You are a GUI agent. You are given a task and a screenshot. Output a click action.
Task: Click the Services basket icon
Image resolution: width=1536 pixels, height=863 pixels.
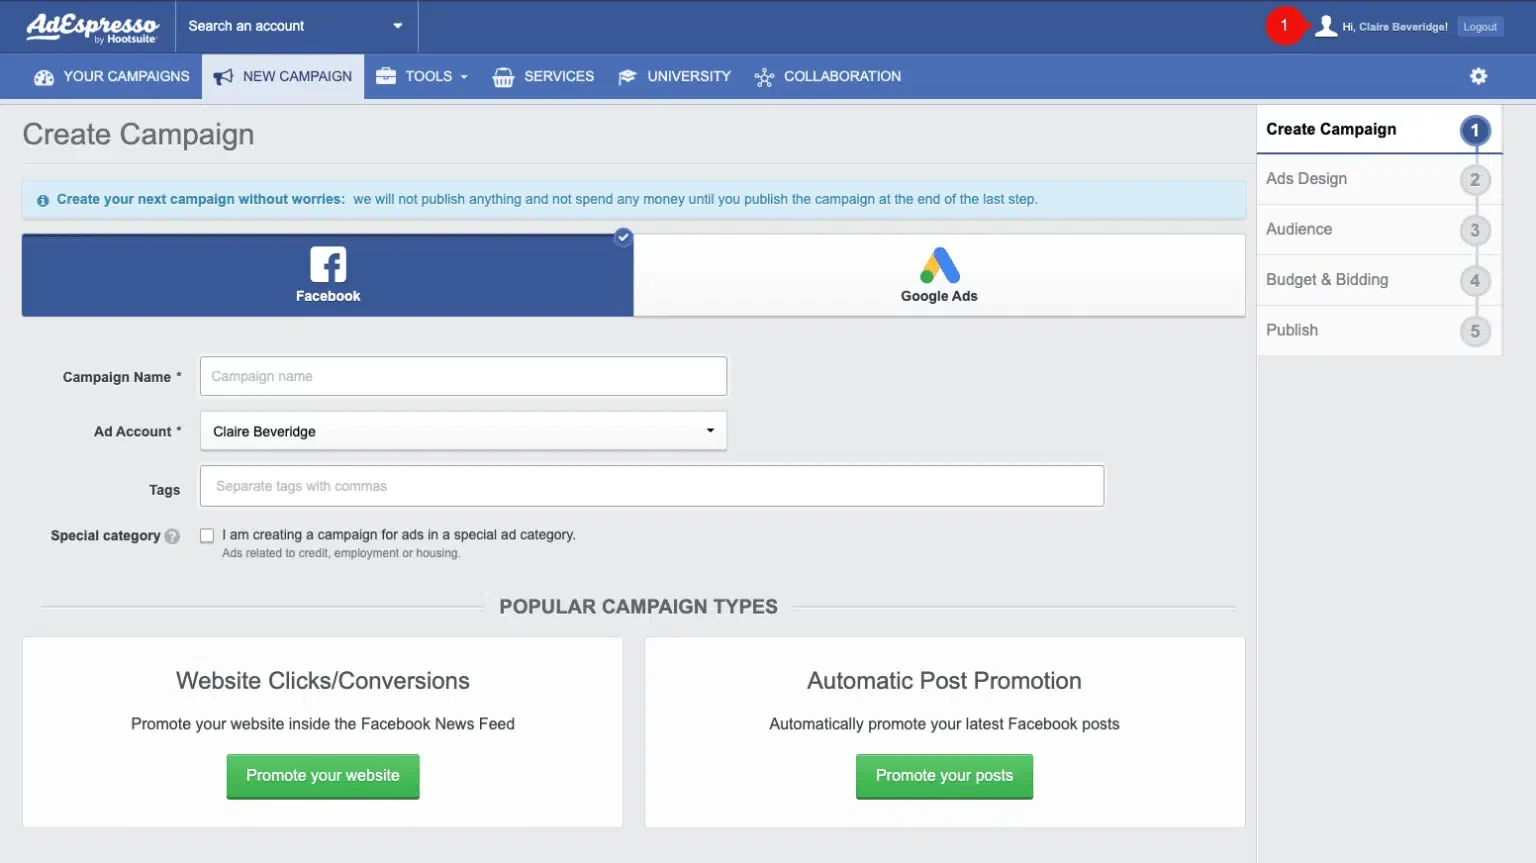[504, 76]
